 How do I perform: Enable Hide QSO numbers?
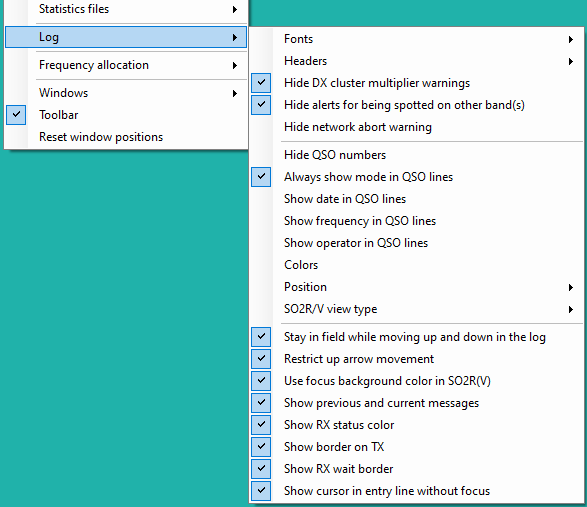(416, 155)
